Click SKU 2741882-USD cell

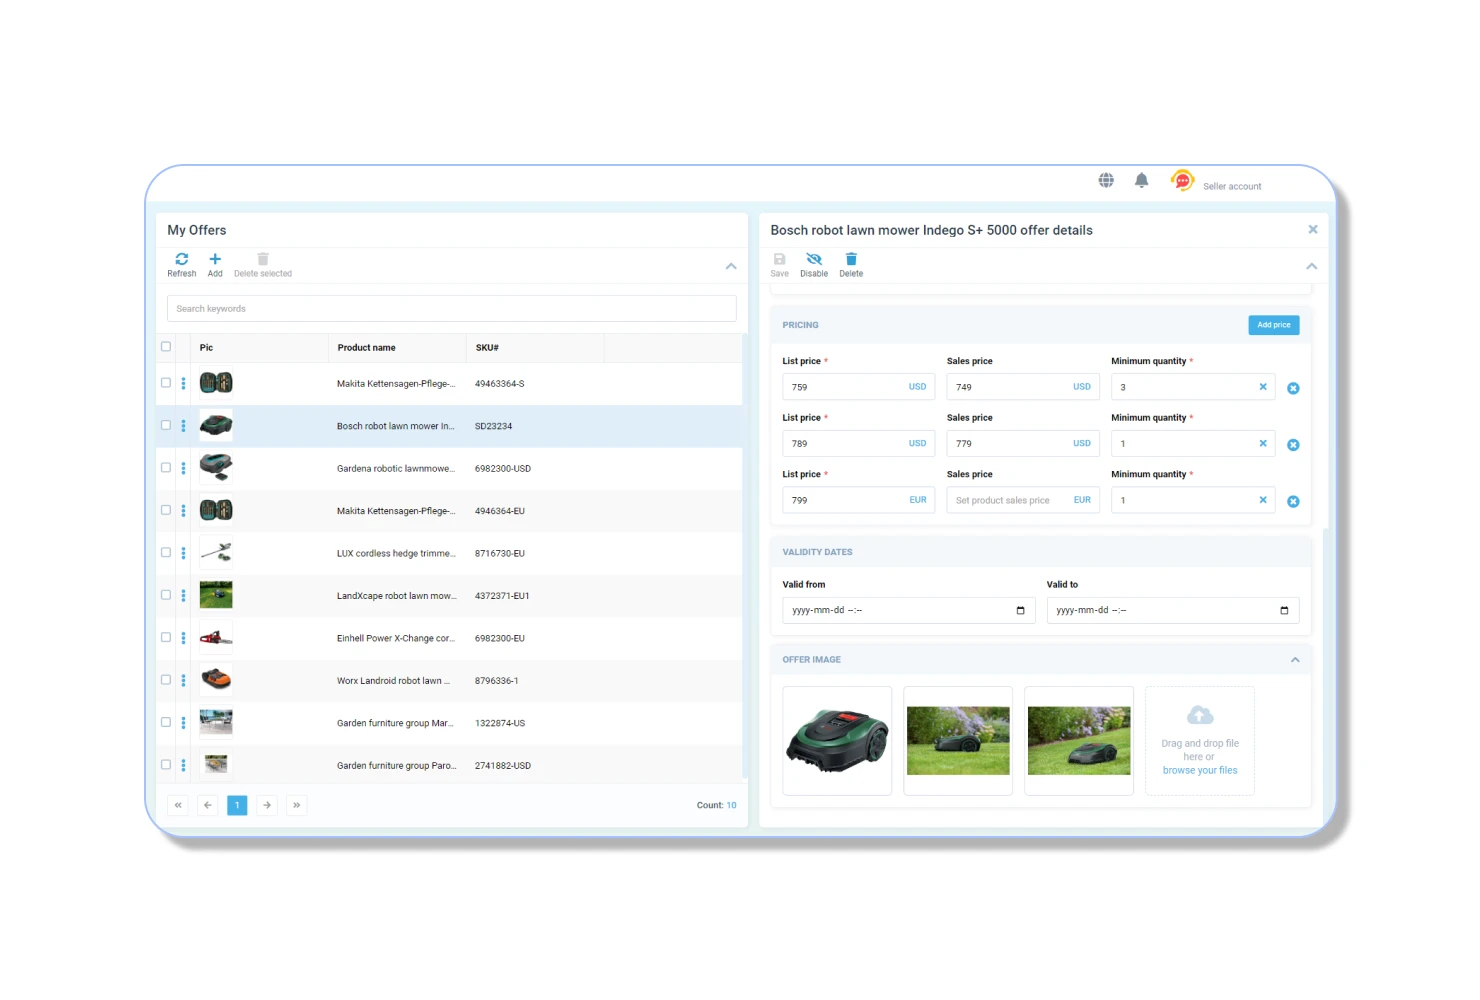tap(503, 766)
